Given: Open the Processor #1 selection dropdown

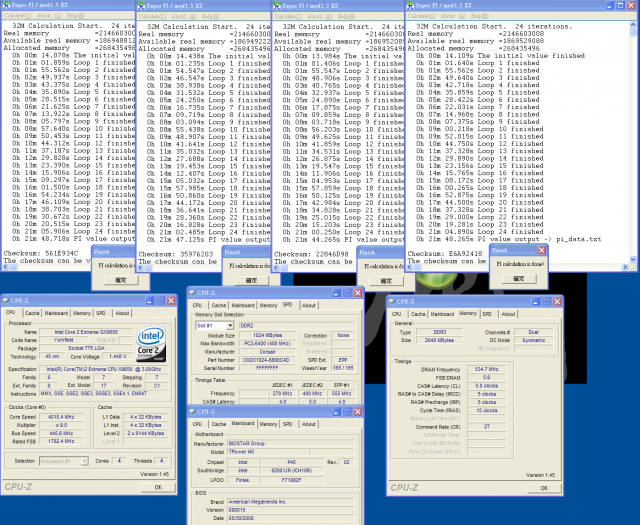Looking at the screenshot, I should (84, 461).
